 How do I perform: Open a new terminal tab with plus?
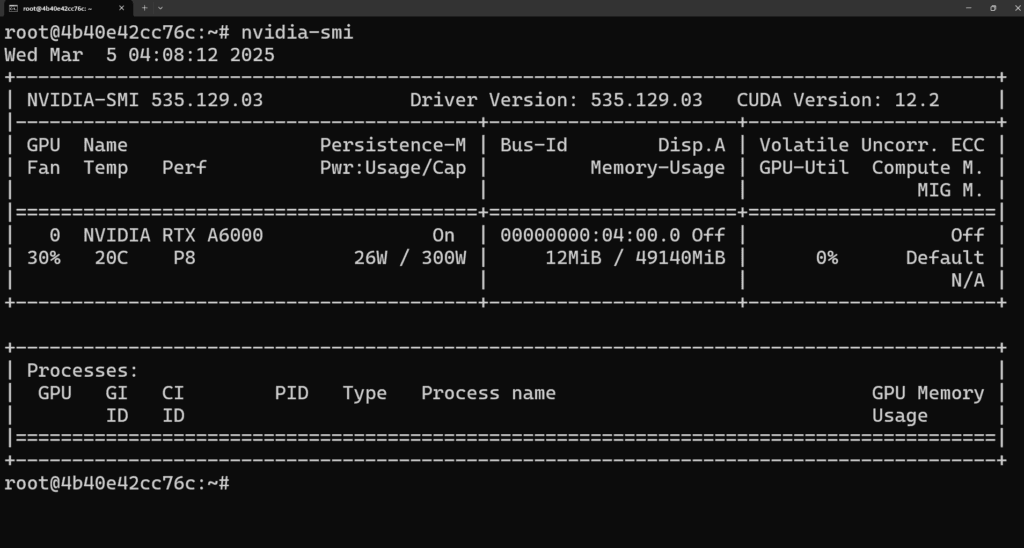144,8
